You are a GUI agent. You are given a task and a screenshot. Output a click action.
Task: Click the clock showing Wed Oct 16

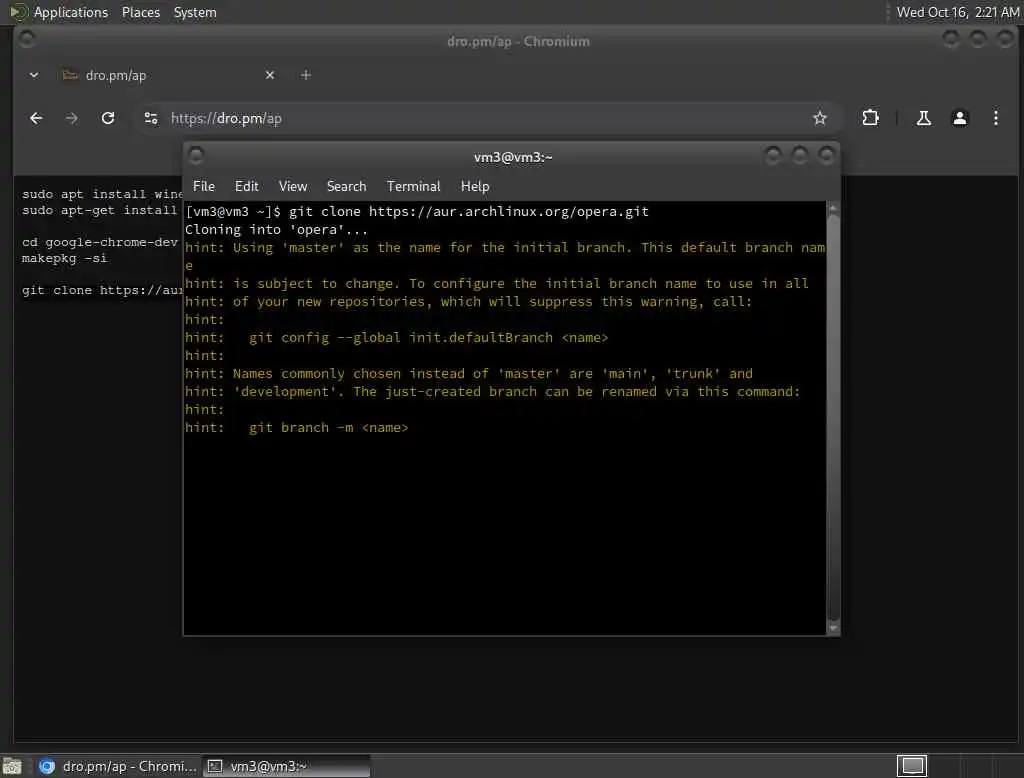[957, 12]
